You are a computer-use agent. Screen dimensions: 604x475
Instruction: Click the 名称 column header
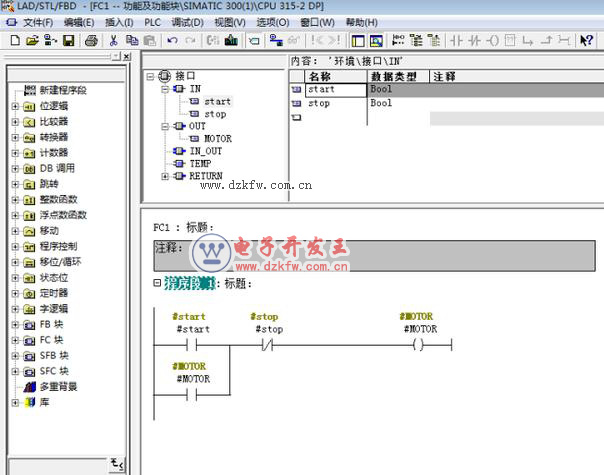(336, 77)
